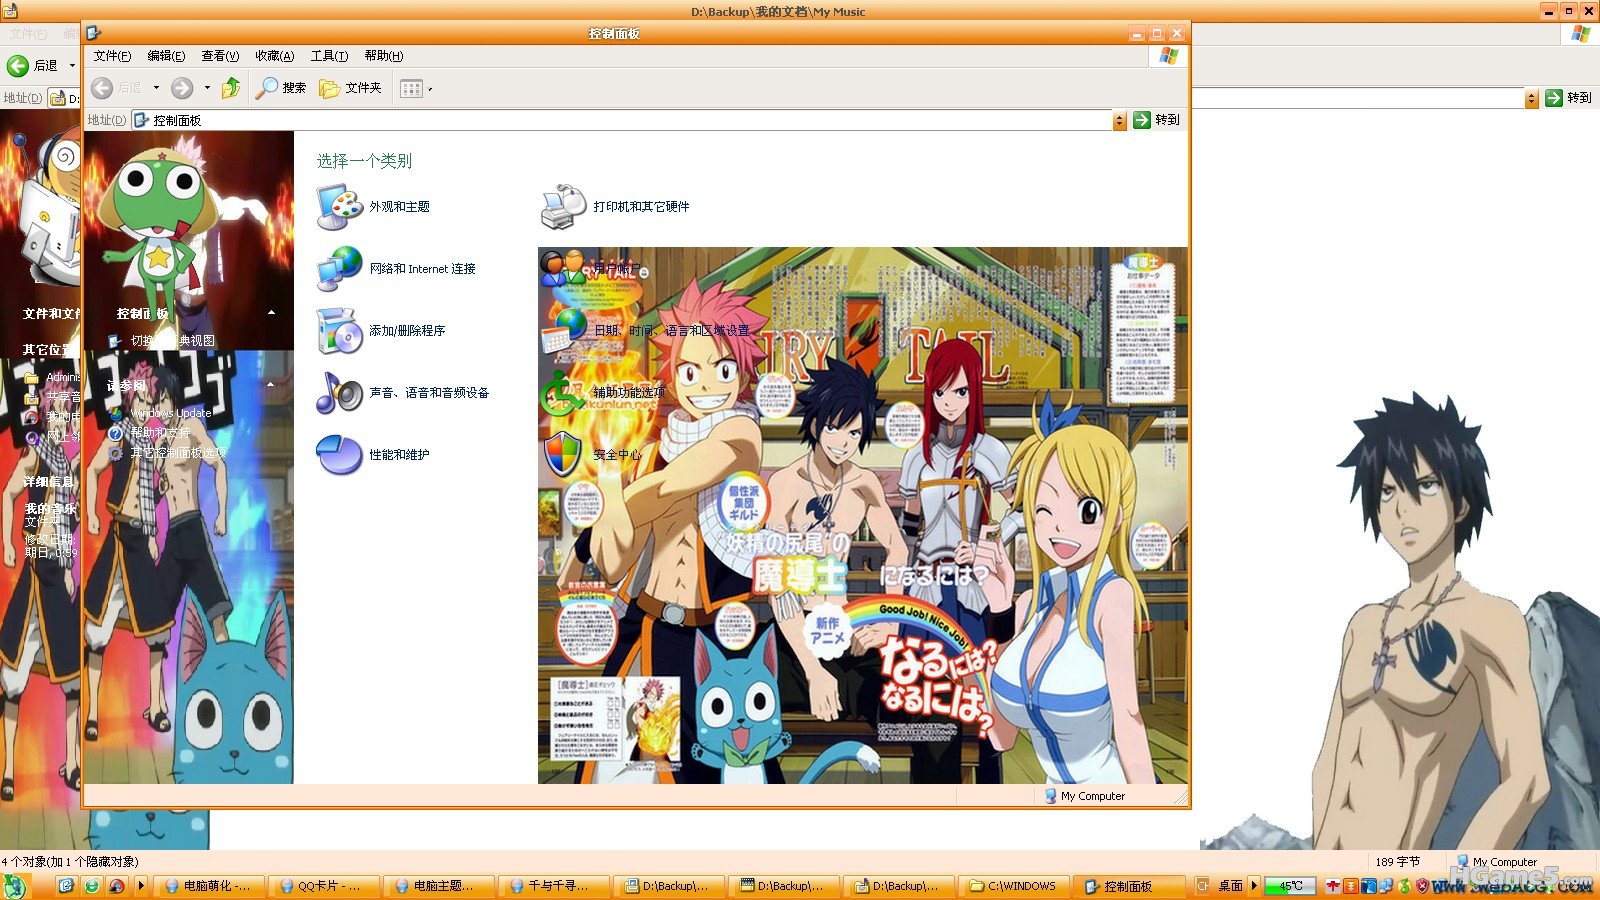The image size is (1600, 900).
Task: Click the orange download icon in system tray
Action: pos(1351,886)
